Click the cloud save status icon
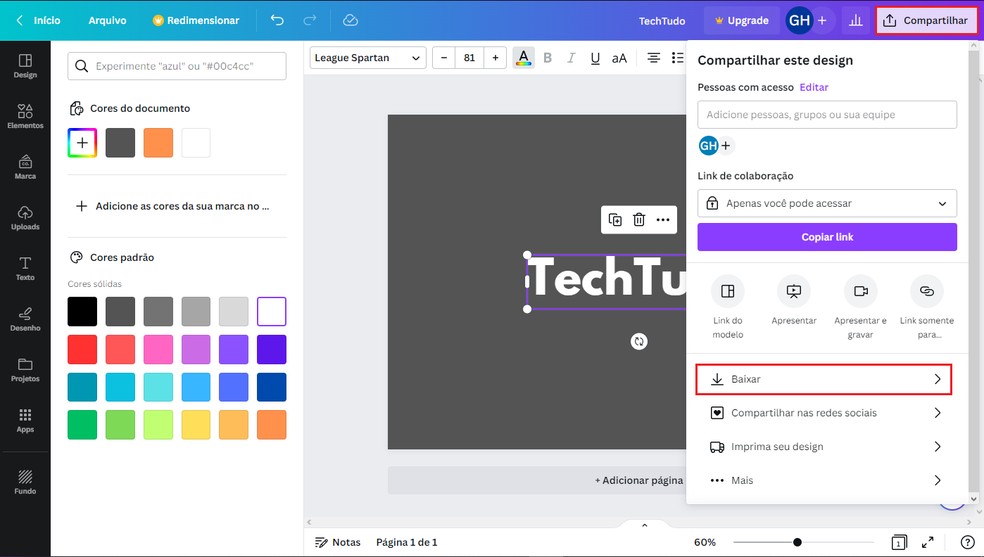The height and width of the screenshot is (557, 984). pos(350,20)
